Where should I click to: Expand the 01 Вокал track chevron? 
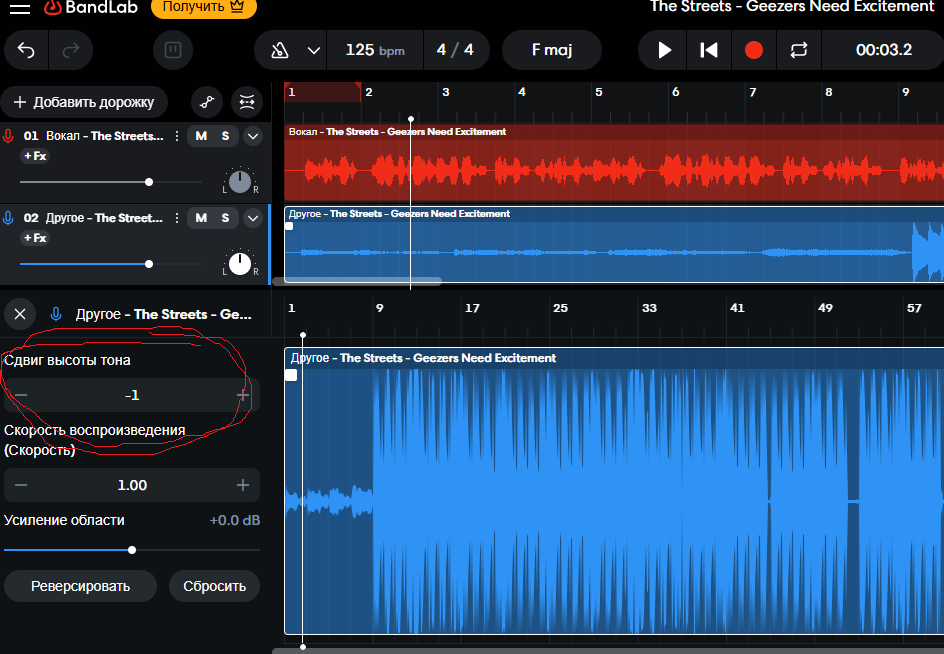(x=253, y=136)
